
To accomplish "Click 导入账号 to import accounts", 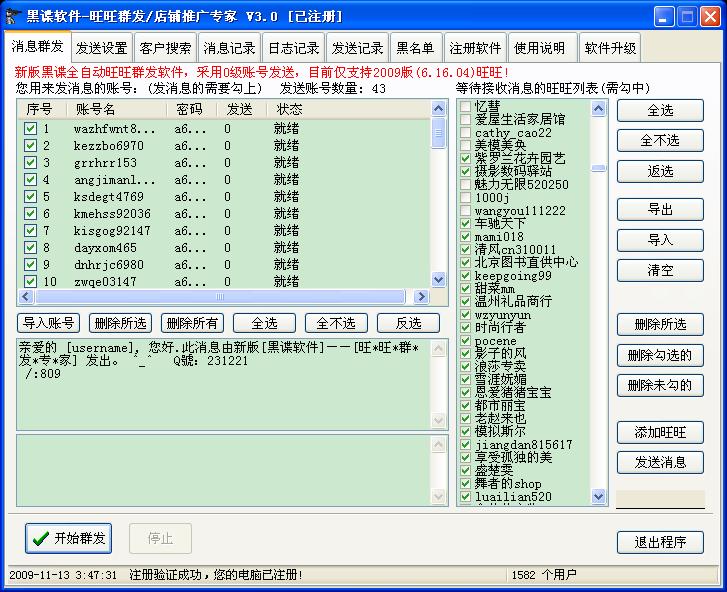I will [x=49, y=323].
